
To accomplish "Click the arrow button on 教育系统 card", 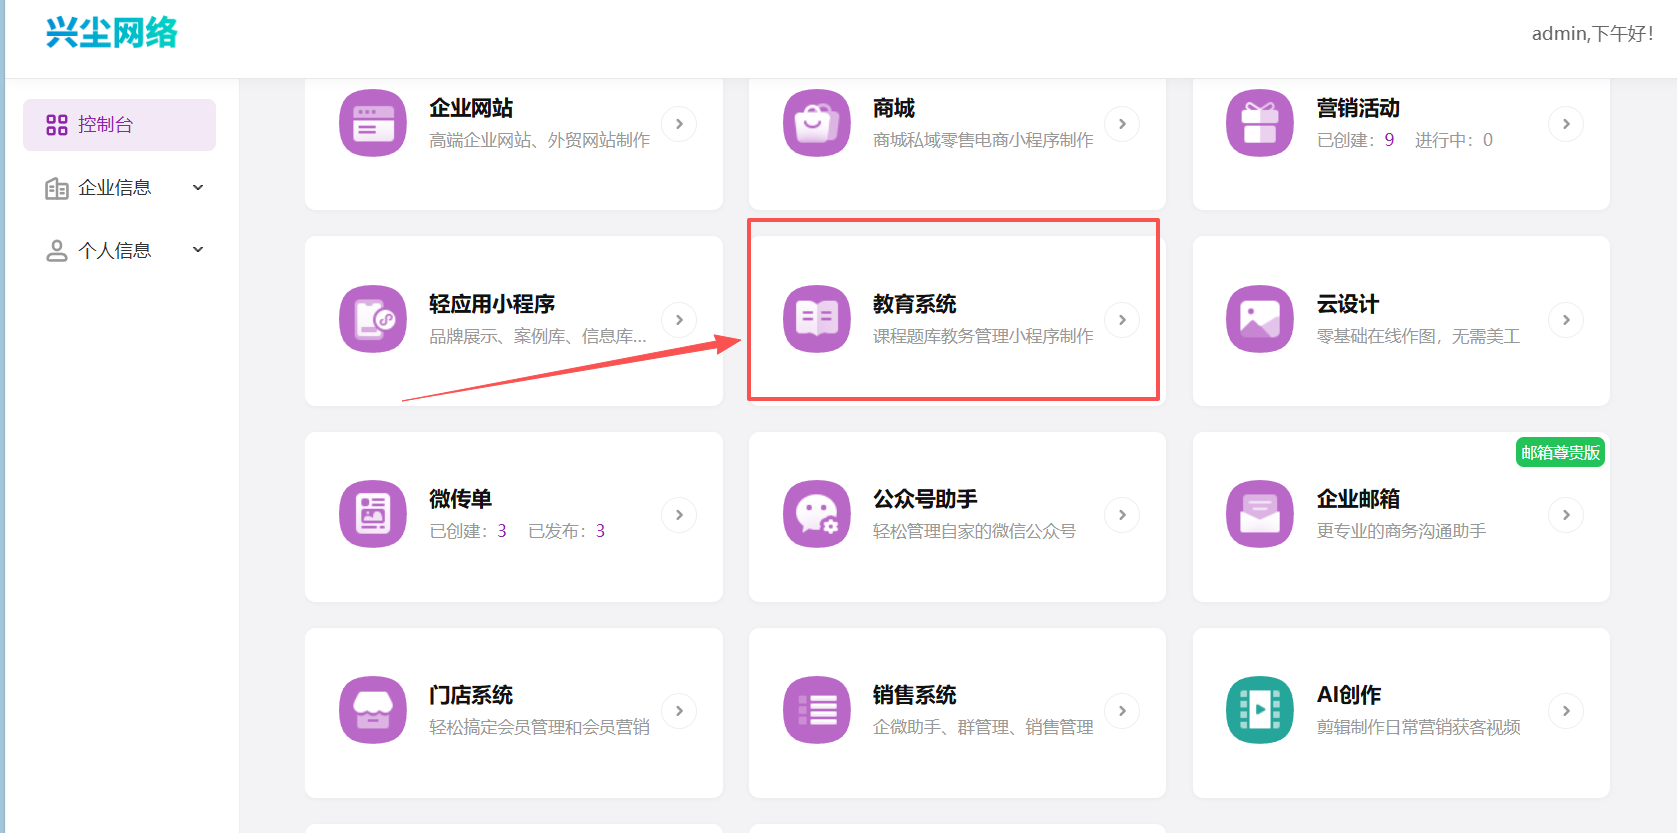I will [1122, 320].
